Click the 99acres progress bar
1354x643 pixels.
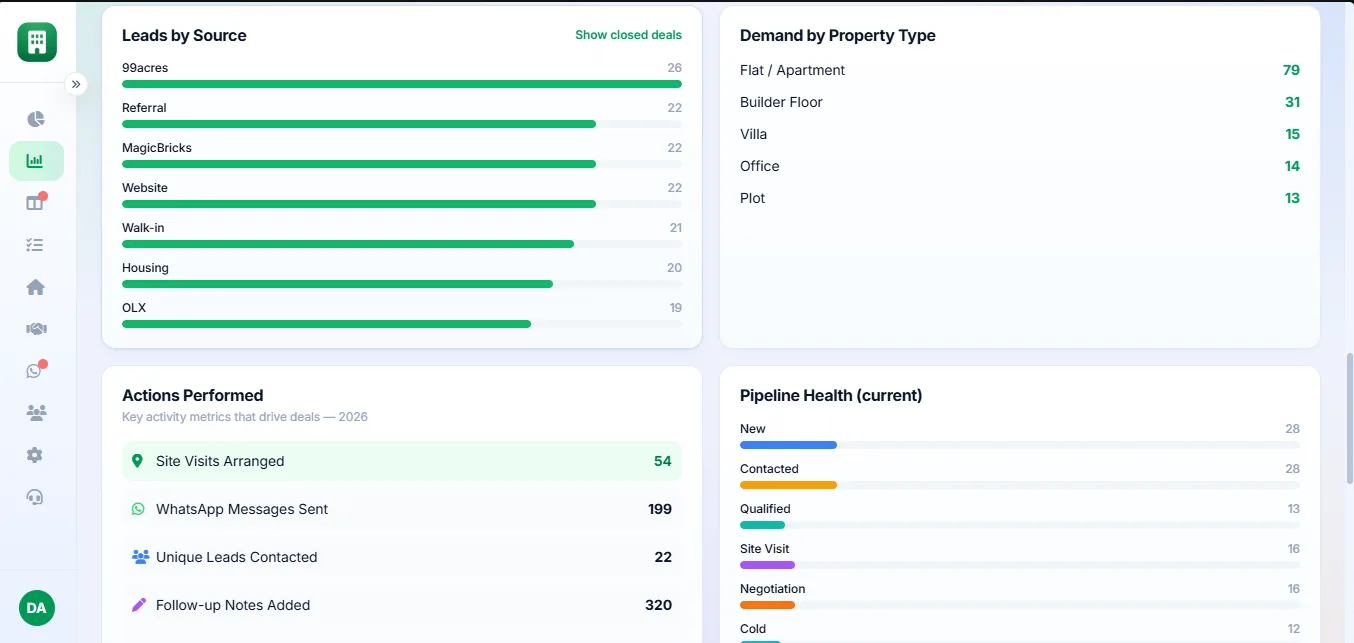402,84
